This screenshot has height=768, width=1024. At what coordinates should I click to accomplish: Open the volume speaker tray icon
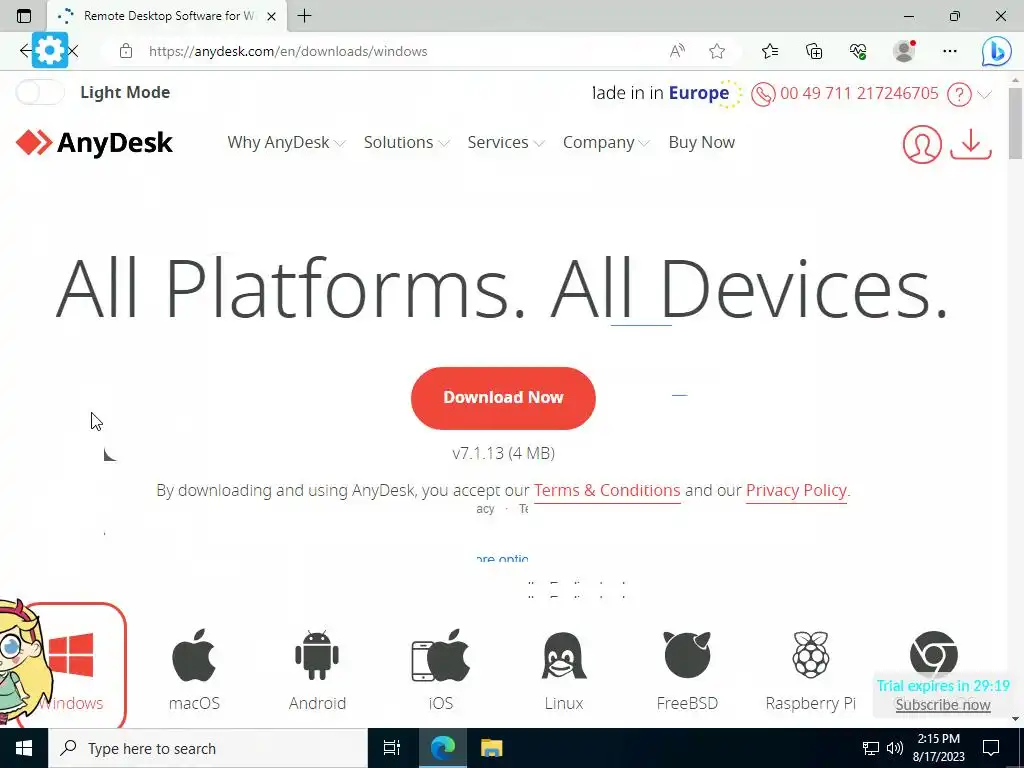pyautogui.click(x=895, y=748)
